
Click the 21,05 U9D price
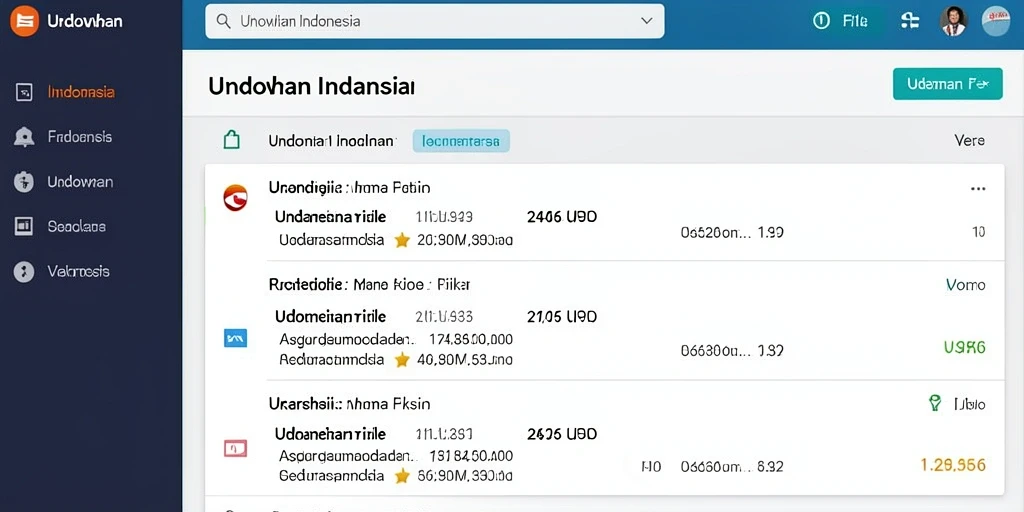(x=562, y=317)
